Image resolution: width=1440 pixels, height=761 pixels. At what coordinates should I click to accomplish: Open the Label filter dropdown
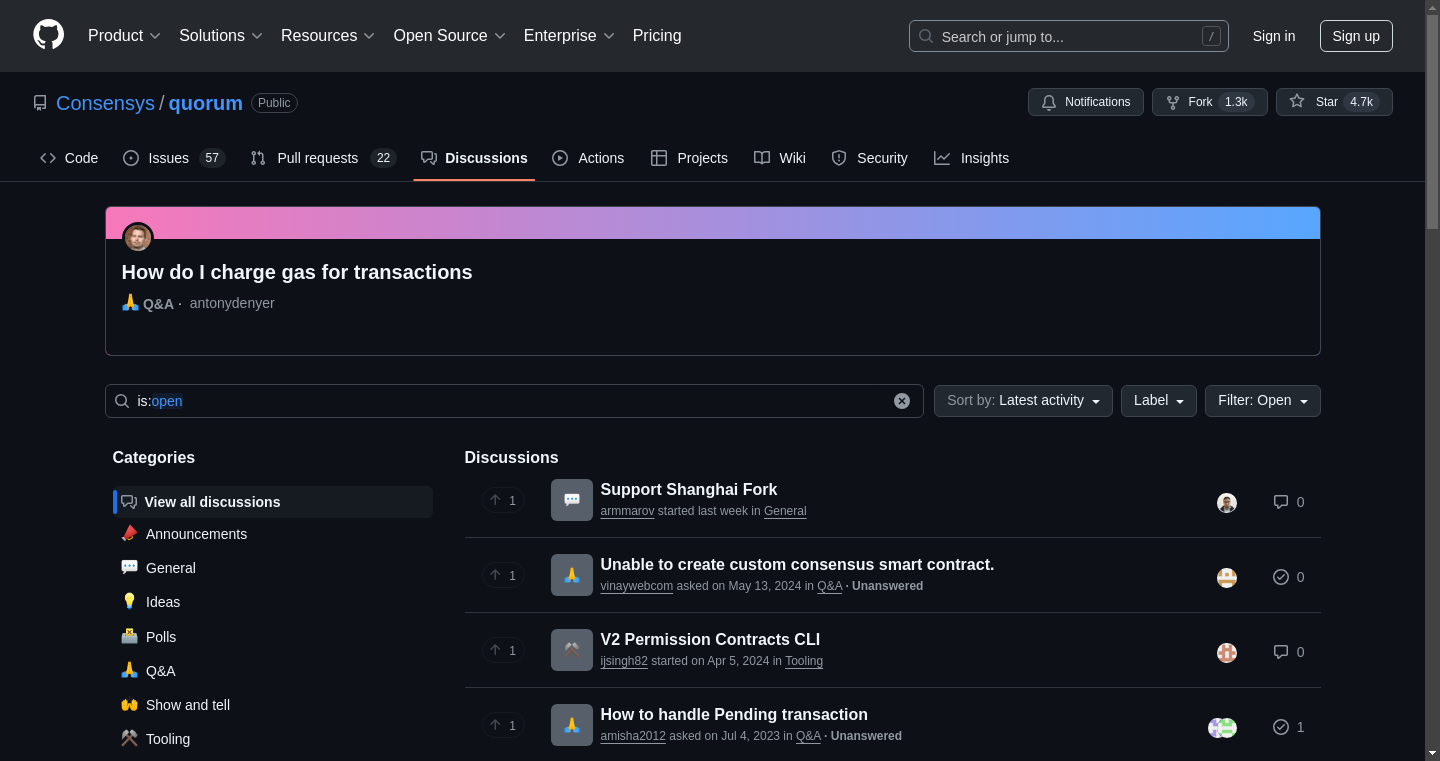coord(1158,401)
